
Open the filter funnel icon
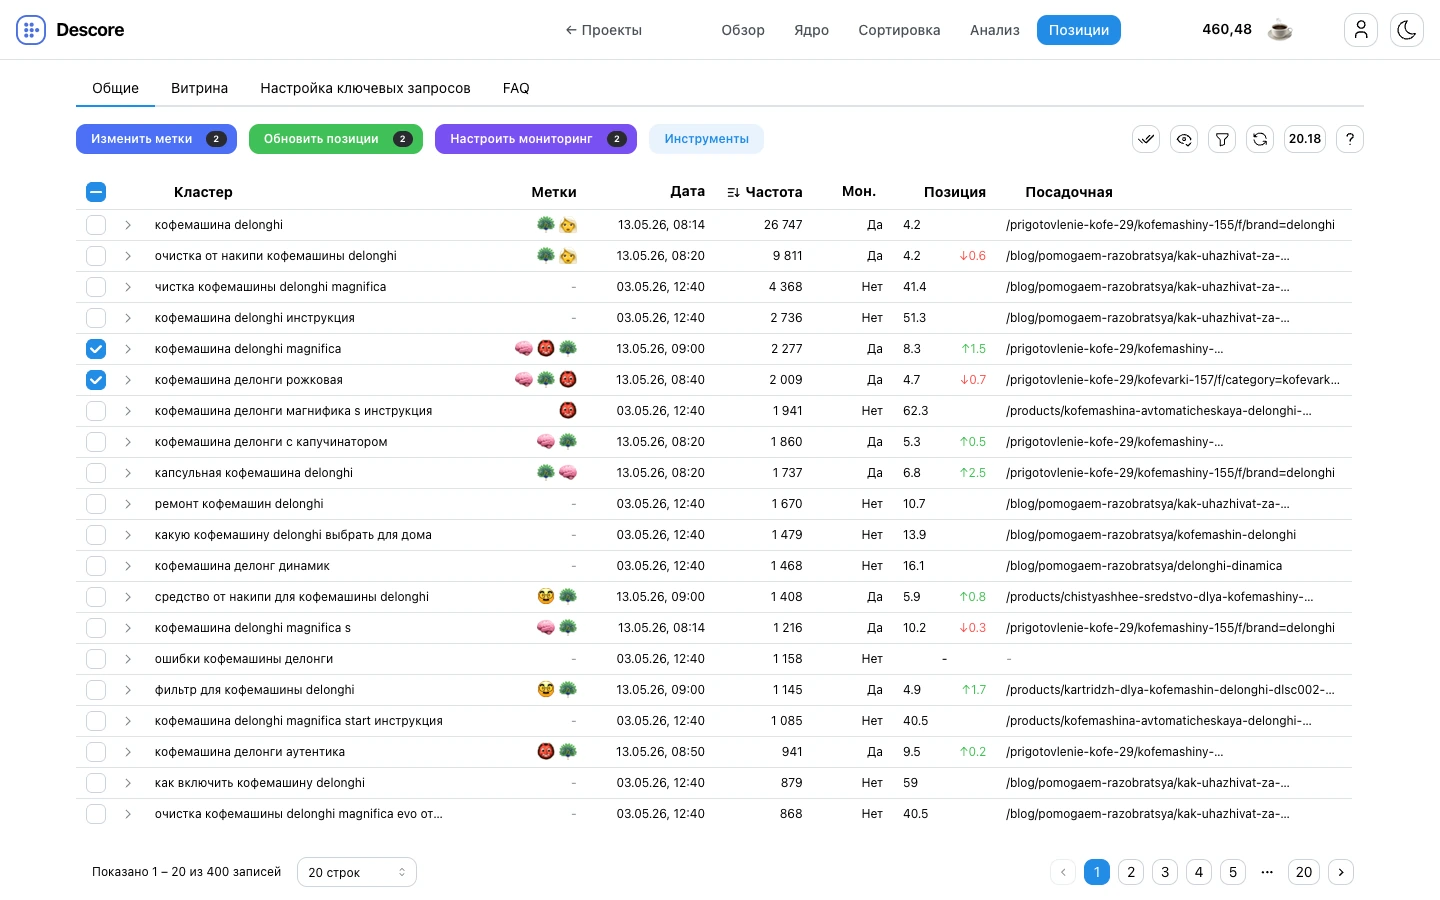tap(1222, 139)
